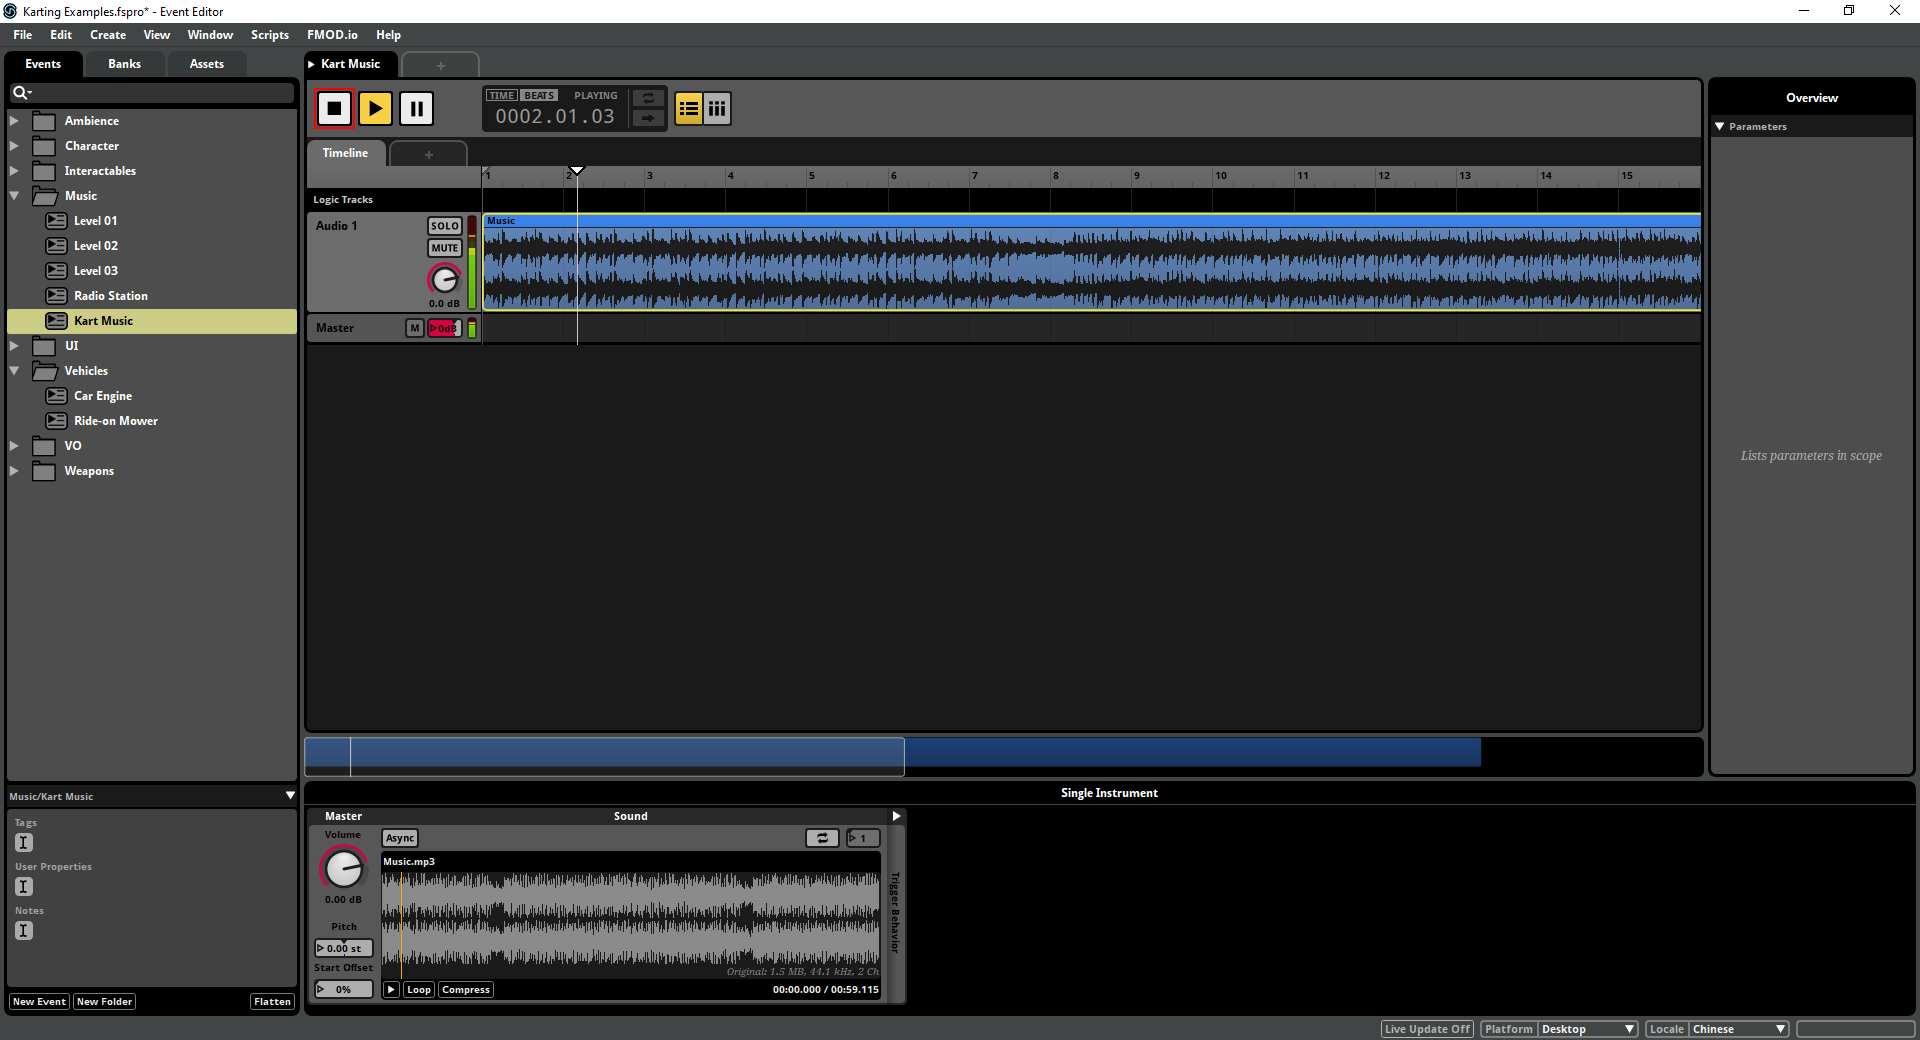Open the Create menu
Viewport: 1920px width, 1040px height.
pos(108,35)
